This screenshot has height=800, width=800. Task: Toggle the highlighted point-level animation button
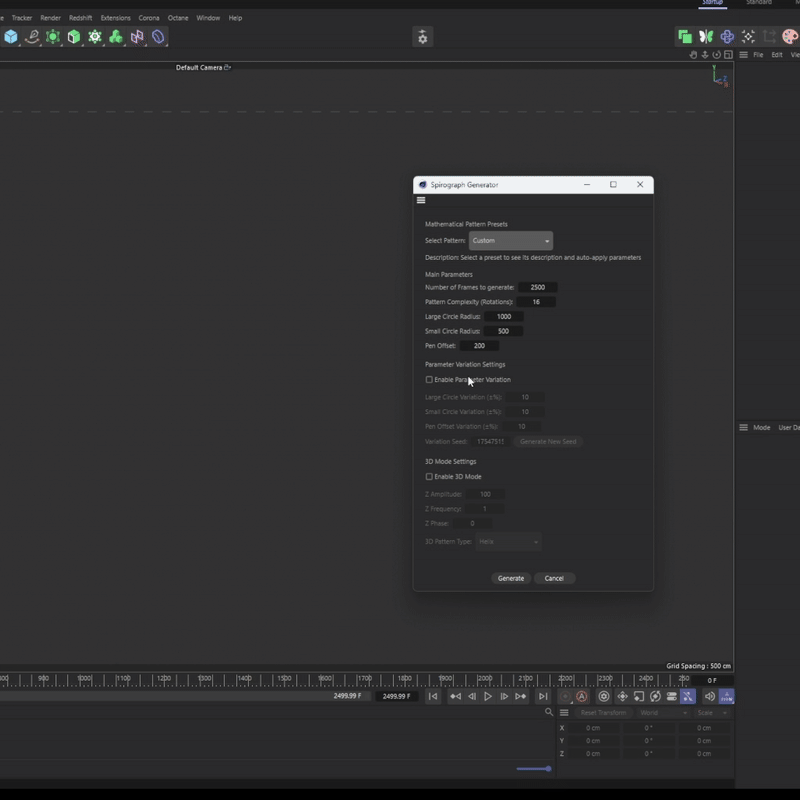[688, 696]
